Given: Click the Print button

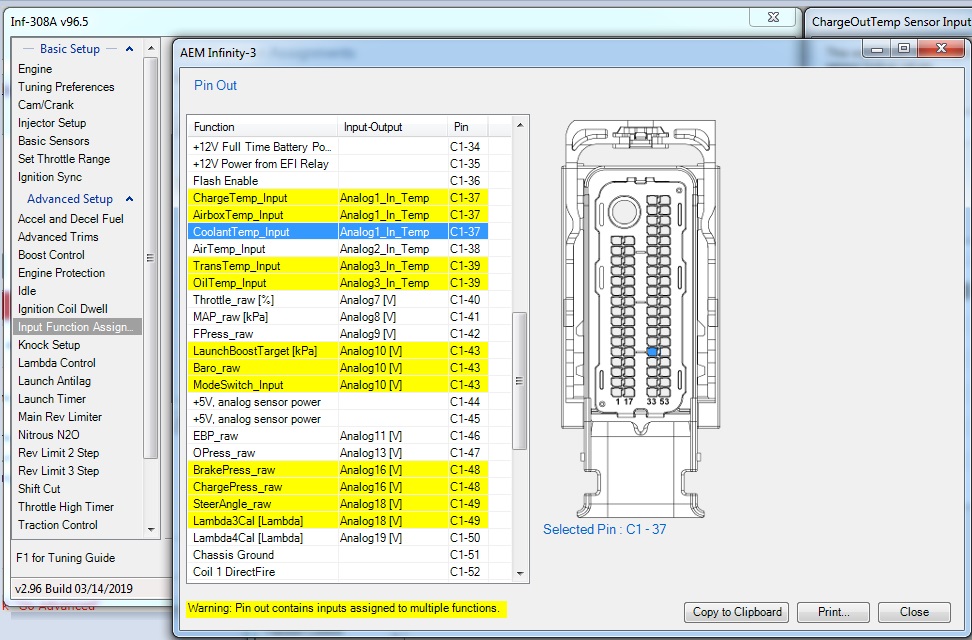Looking at the screenshot, I should click(833, 612).
